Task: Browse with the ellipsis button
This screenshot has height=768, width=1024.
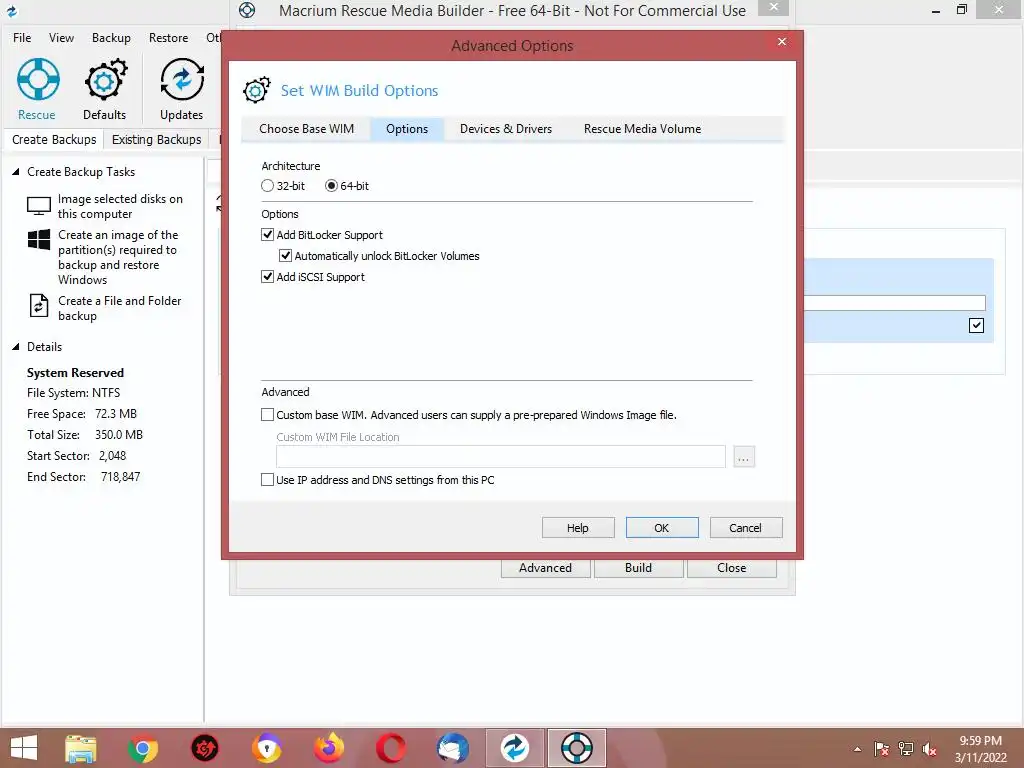Action: coord(744,456)
